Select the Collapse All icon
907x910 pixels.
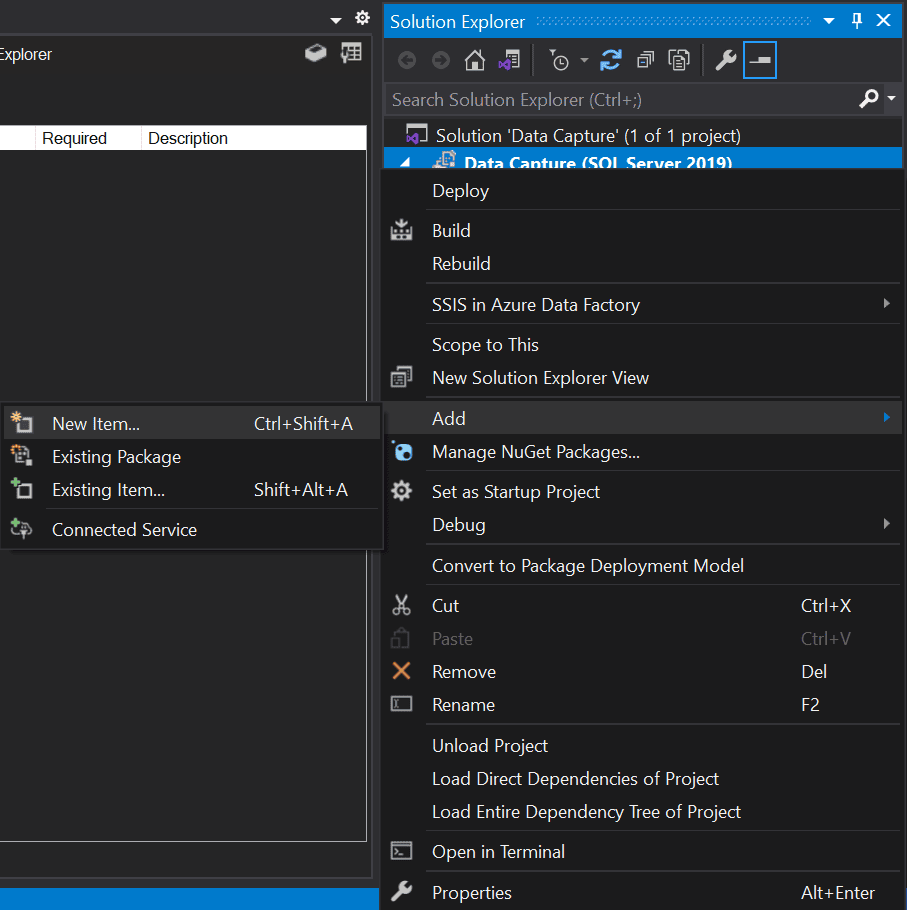[x=645, y=60]
